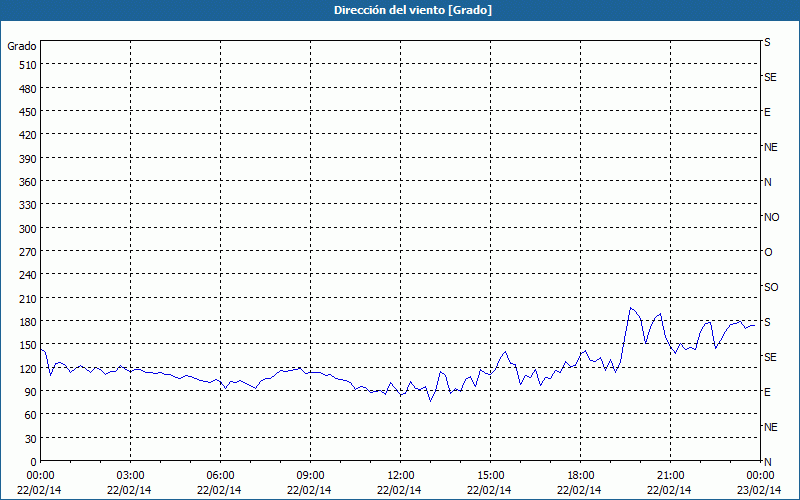Click the '06:00' time label
800x500 pixels.
click(x=220, y=476)
